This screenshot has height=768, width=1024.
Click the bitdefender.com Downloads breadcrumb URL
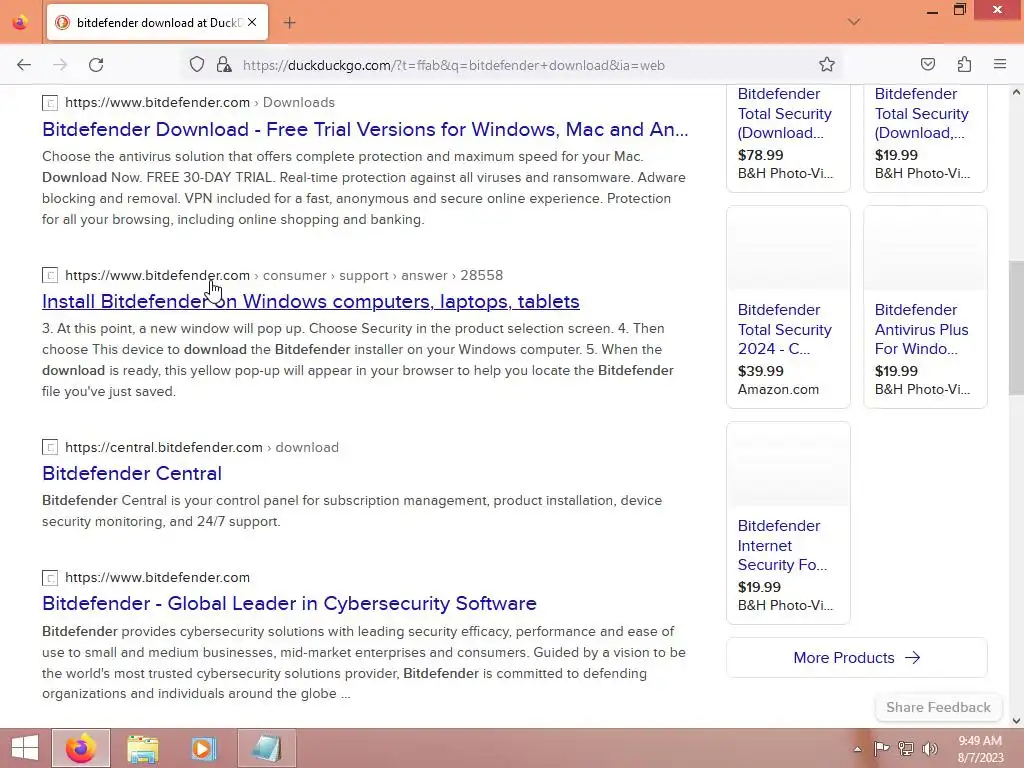200,103
